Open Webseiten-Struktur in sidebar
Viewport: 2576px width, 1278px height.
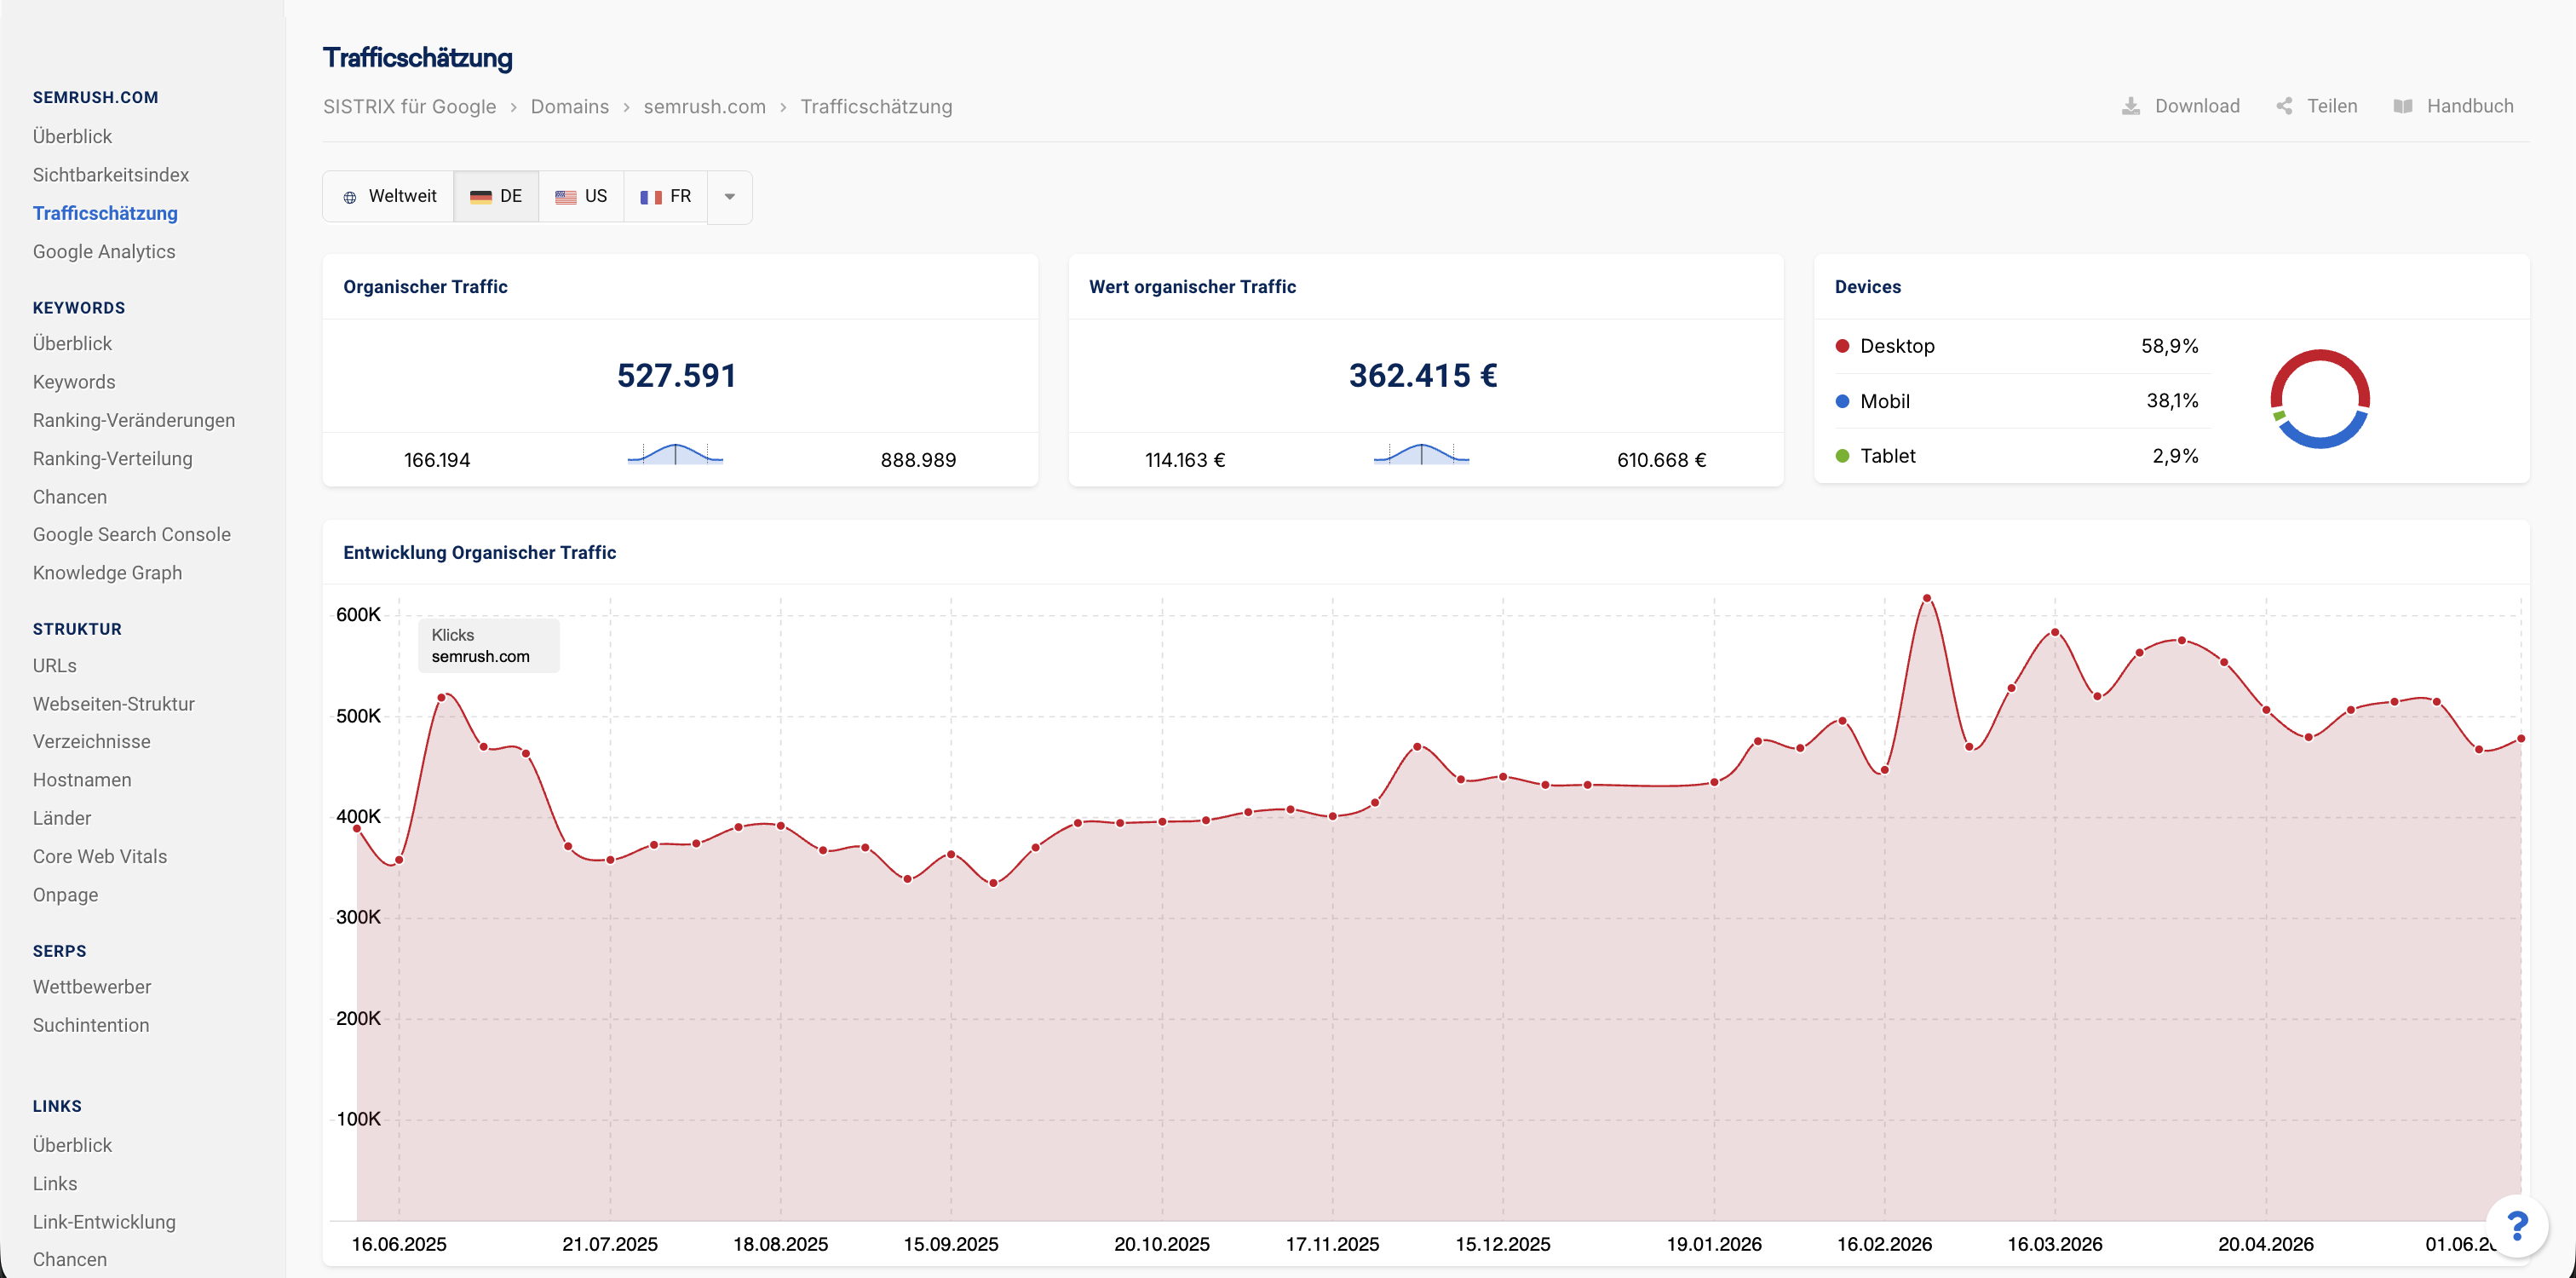tap(114, 704)
